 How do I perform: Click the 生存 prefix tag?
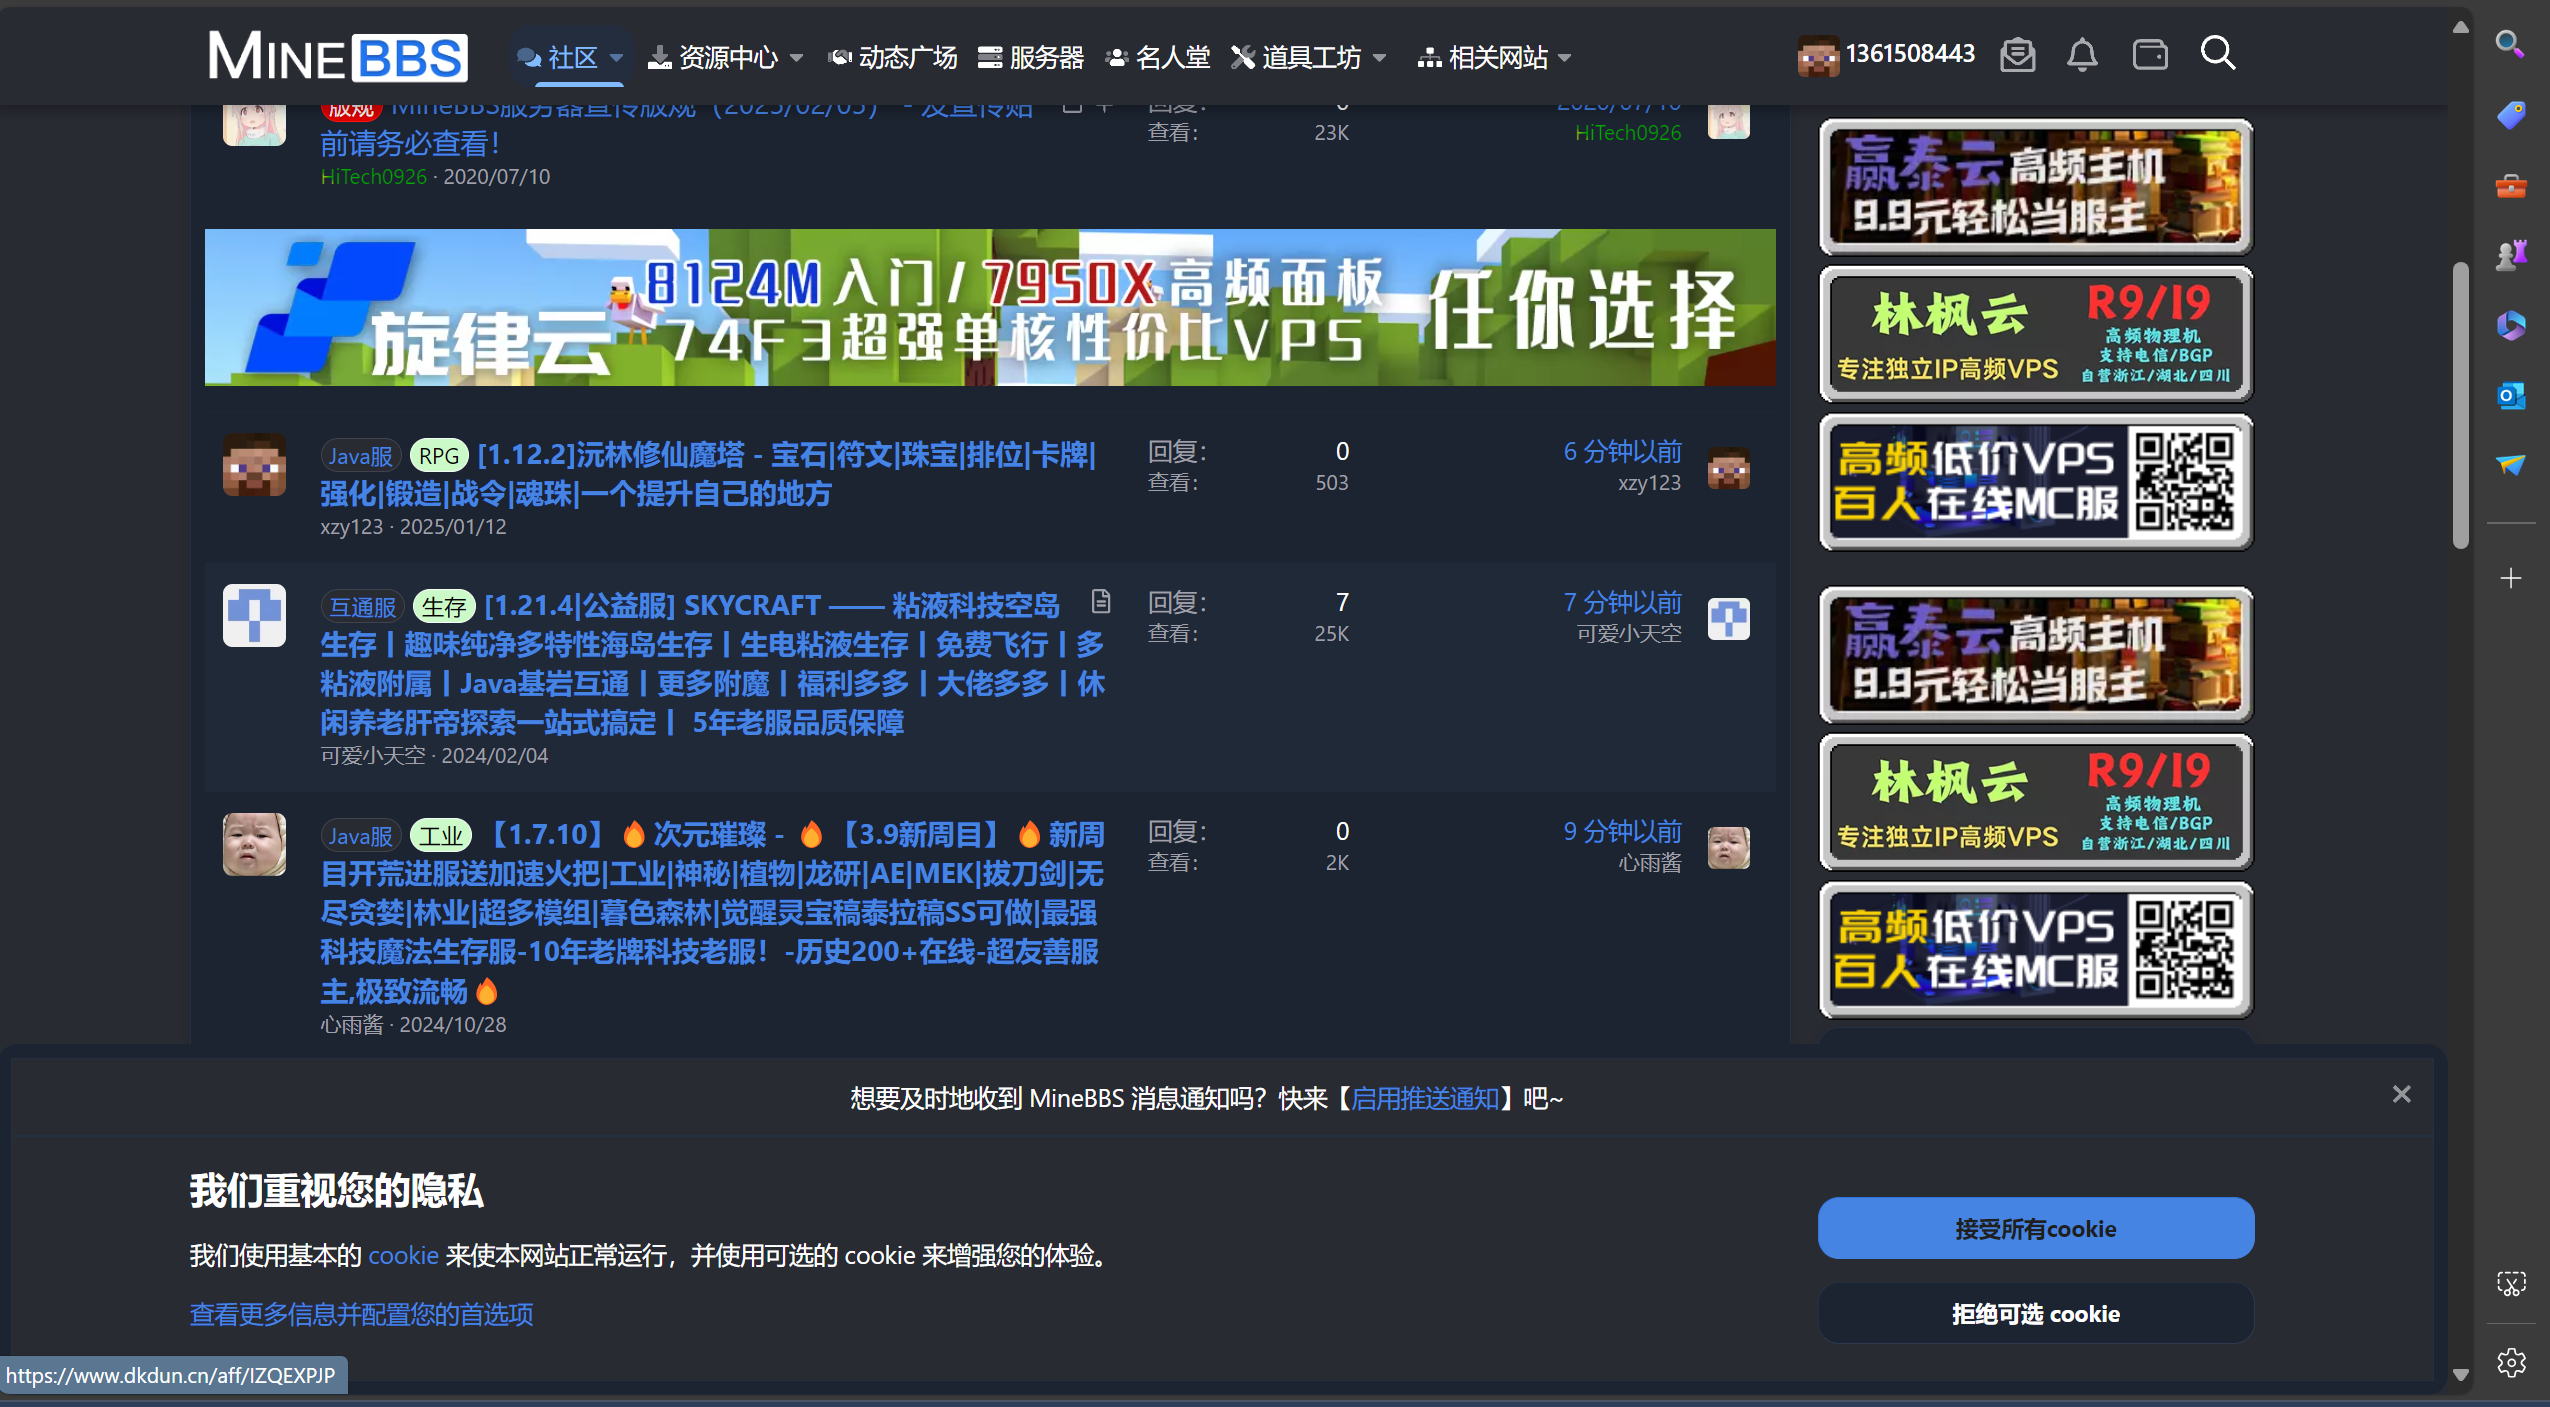(x=443, y=607)
